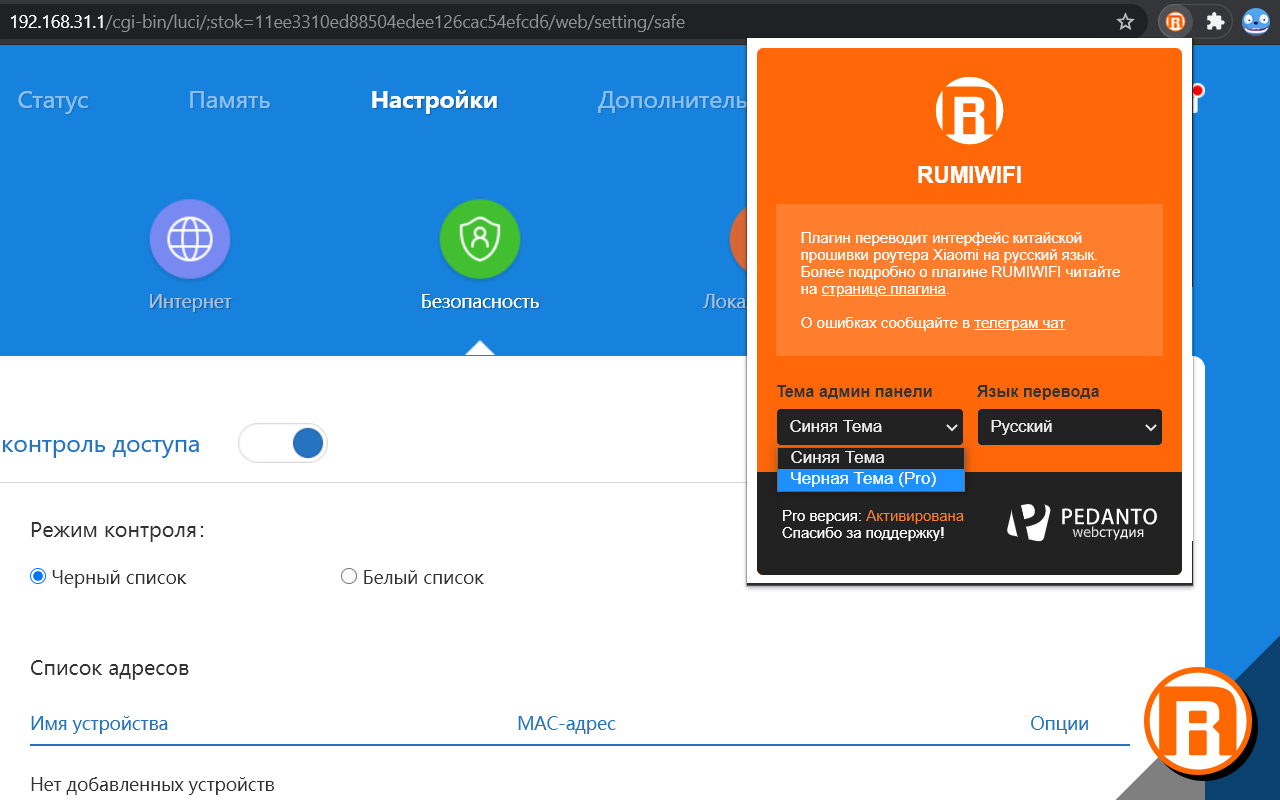Screen dimensions: 1280x800
Task: Open the Язык перевода dropdown
Action: tap(1070, 427)
